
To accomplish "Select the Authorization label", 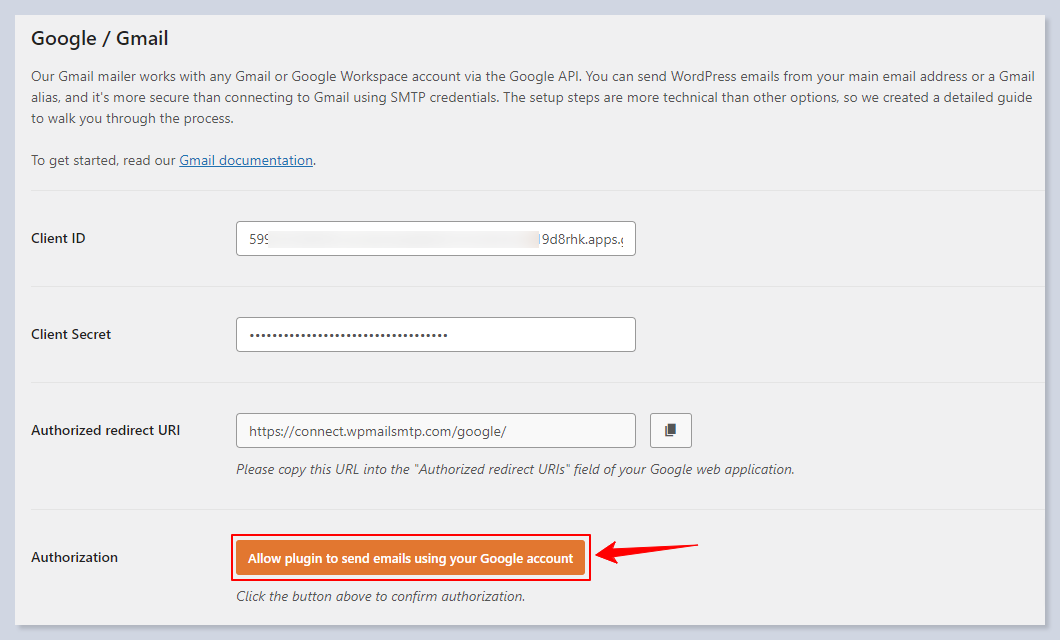I will click(74, 558).
